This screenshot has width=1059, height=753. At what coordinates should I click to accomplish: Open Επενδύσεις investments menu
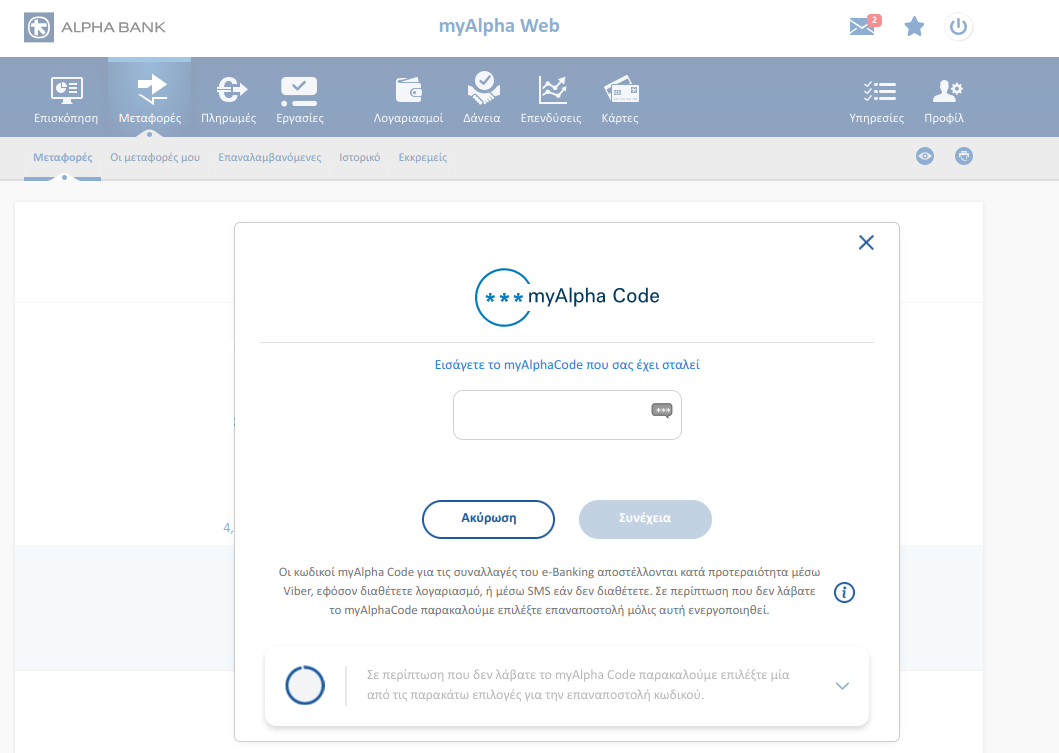tap(551, 99)
